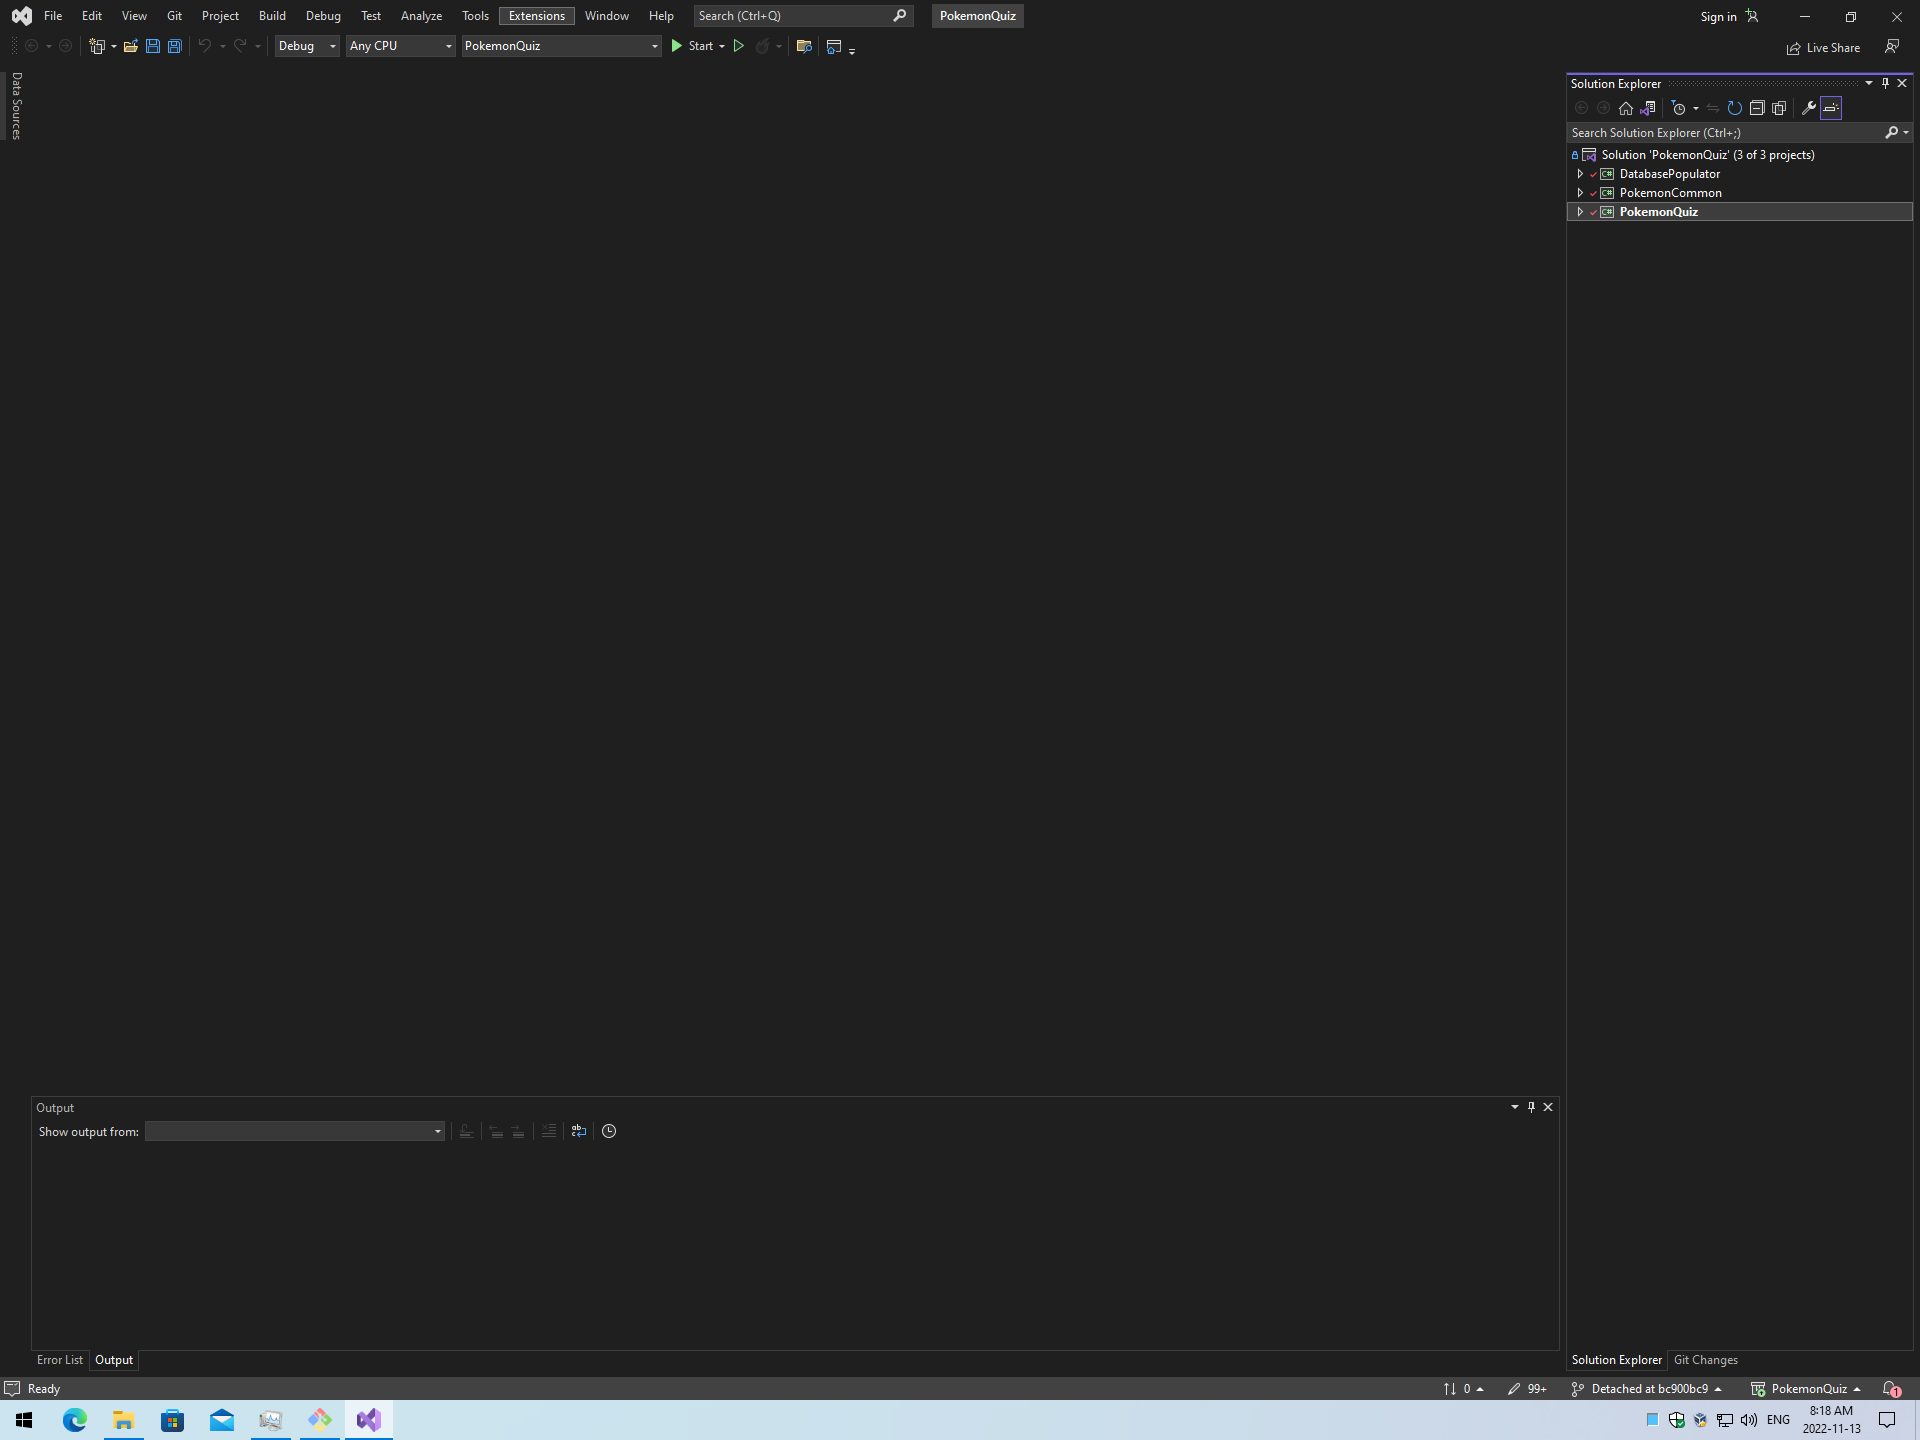1920x1440 pixels.
Task: Collapse All nodes in Solution Explorer
Action: (x=1757, y=108)
